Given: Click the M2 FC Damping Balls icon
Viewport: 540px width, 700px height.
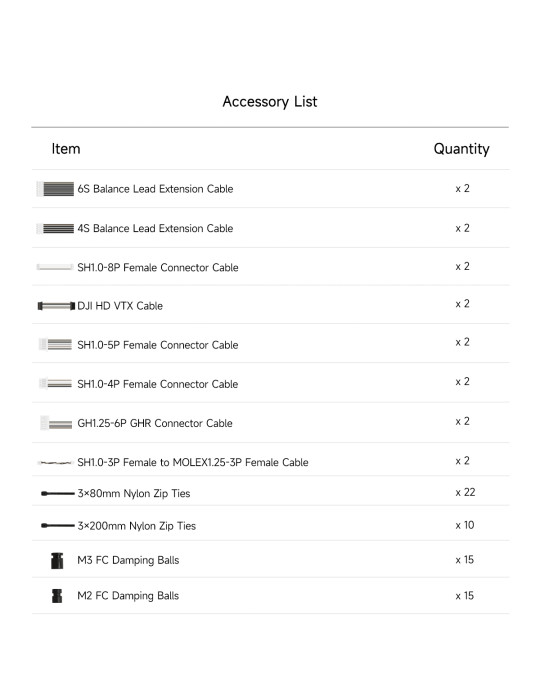Looking at the screenshot, I should coord(57,596).
